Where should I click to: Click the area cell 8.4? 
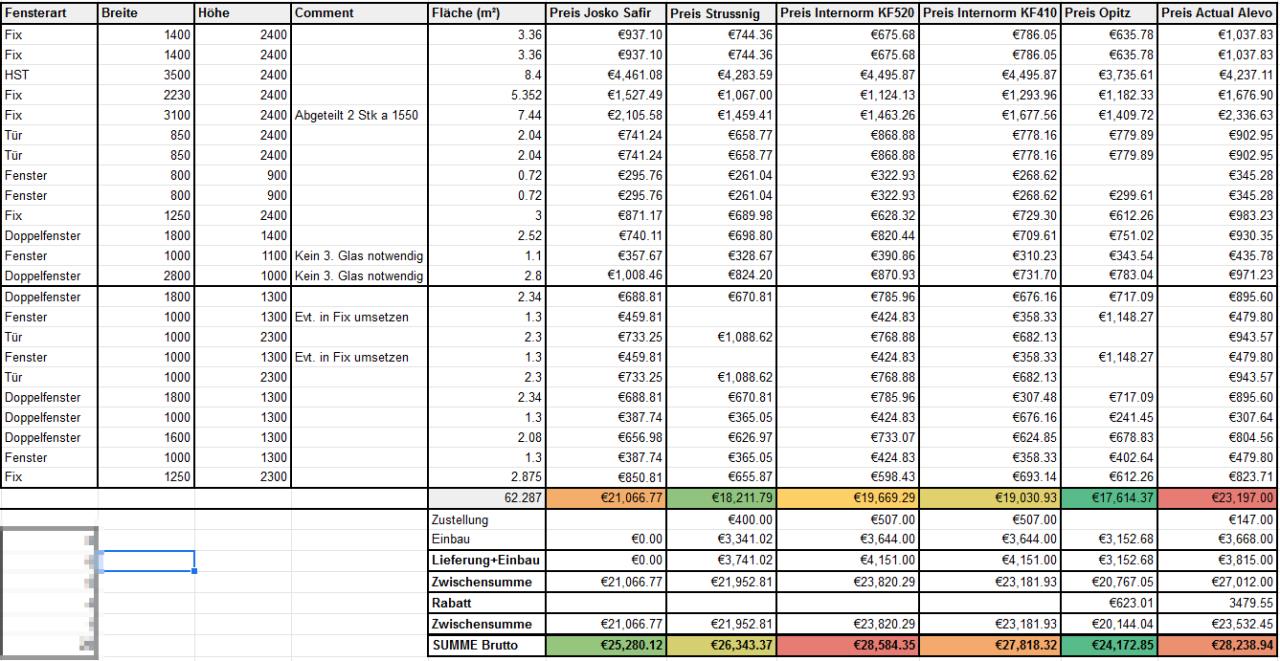(x=487, y=73)
